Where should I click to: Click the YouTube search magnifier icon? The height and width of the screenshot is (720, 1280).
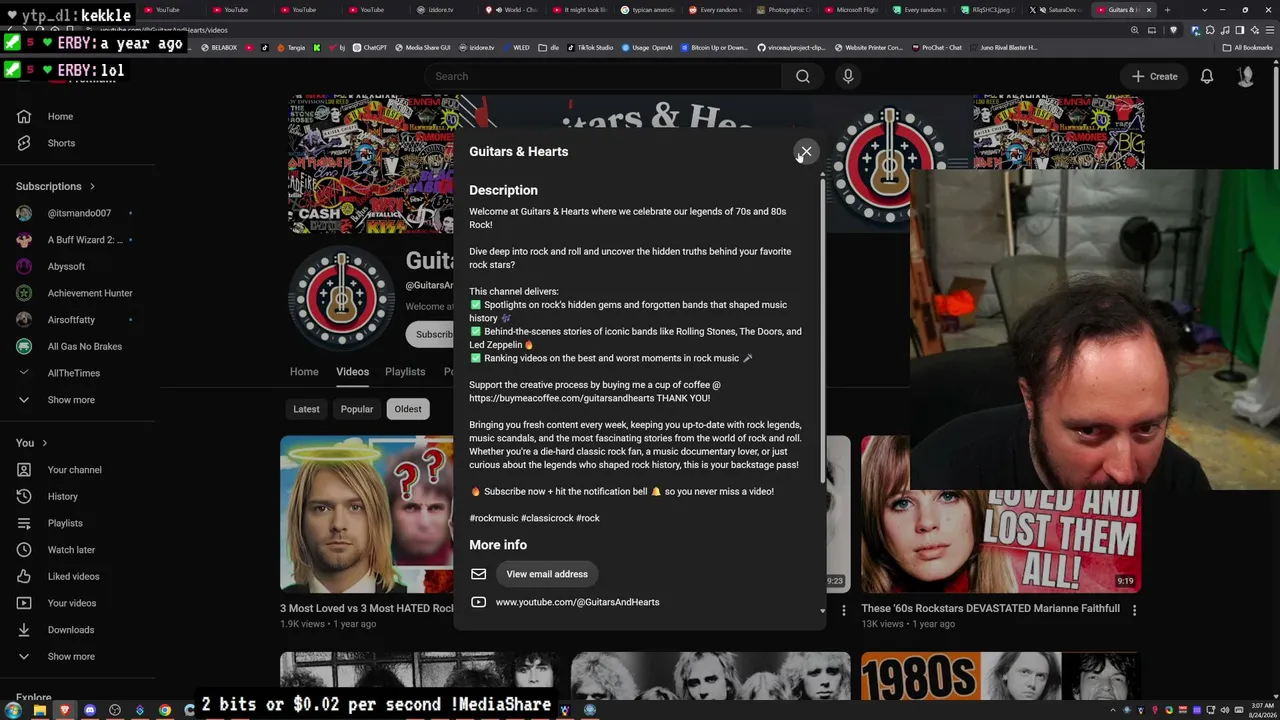pyautogui.click(x=803, y=76)
